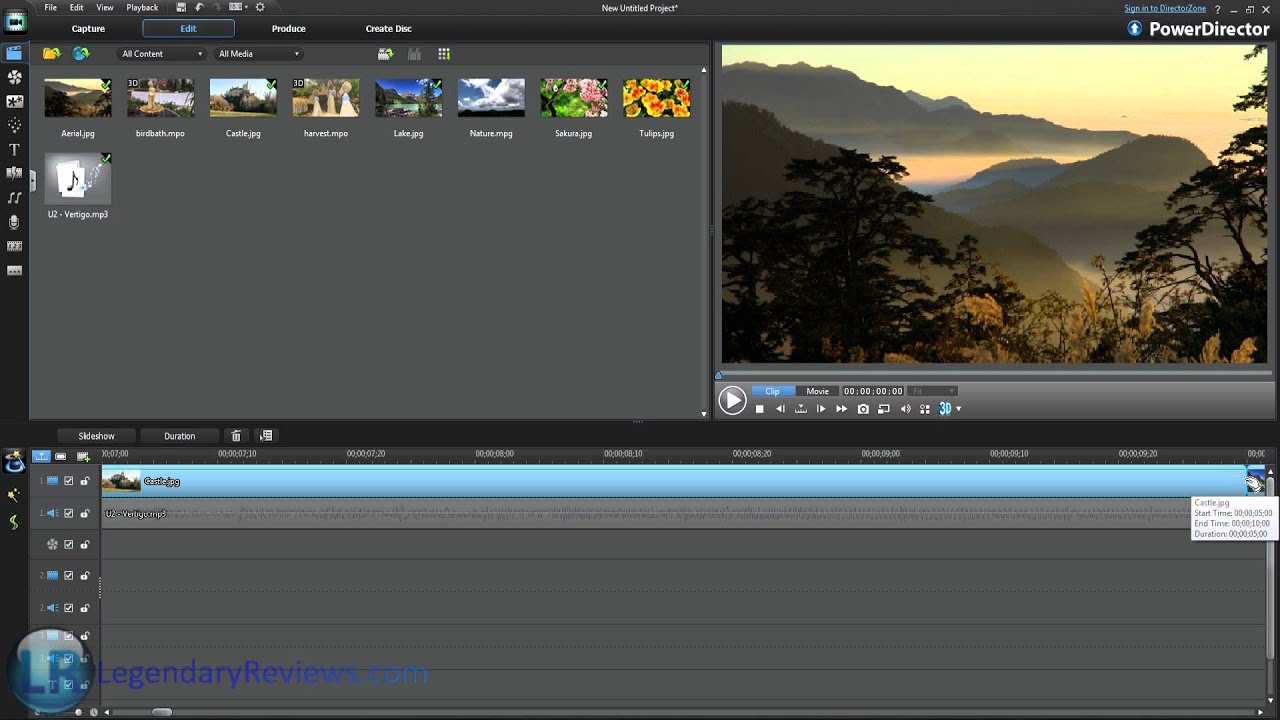This screenshot has height=720, width=1280.
Task: Click the Save project floppy icon
Action: pyautogui.click(x=181, y=7)
